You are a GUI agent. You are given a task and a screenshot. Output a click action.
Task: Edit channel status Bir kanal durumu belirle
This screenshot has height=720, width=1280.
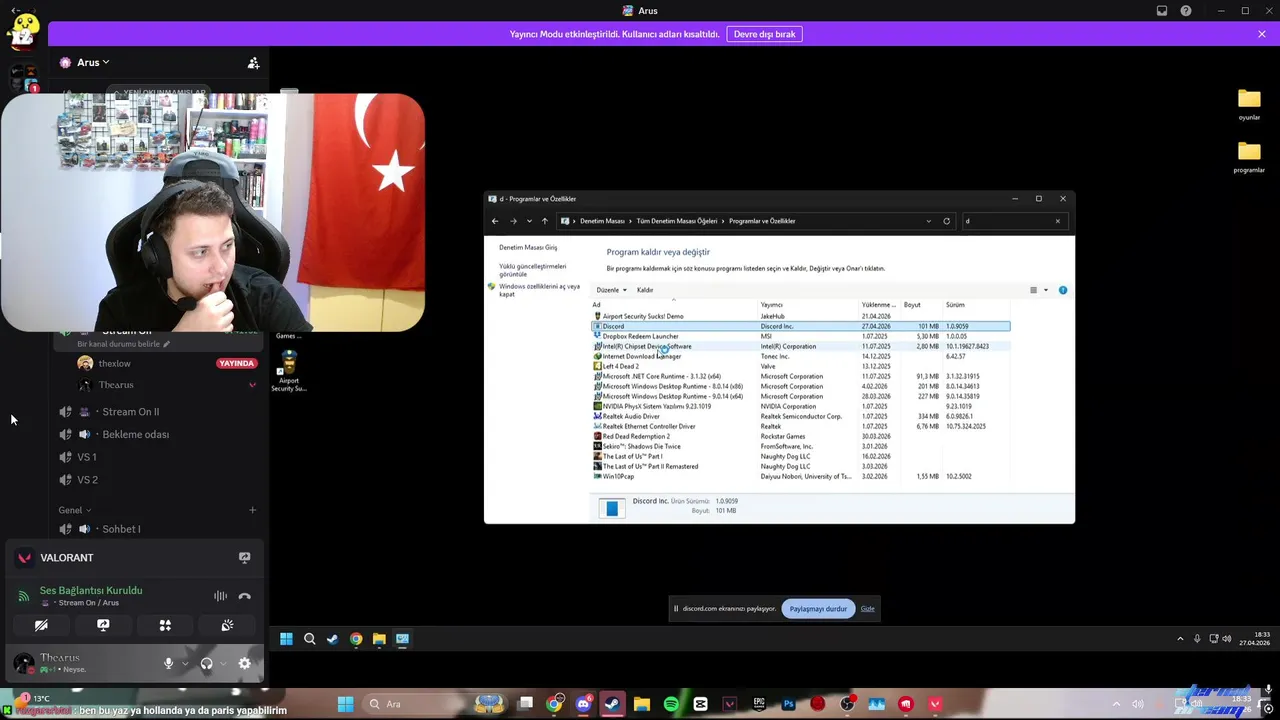point(123,344)
